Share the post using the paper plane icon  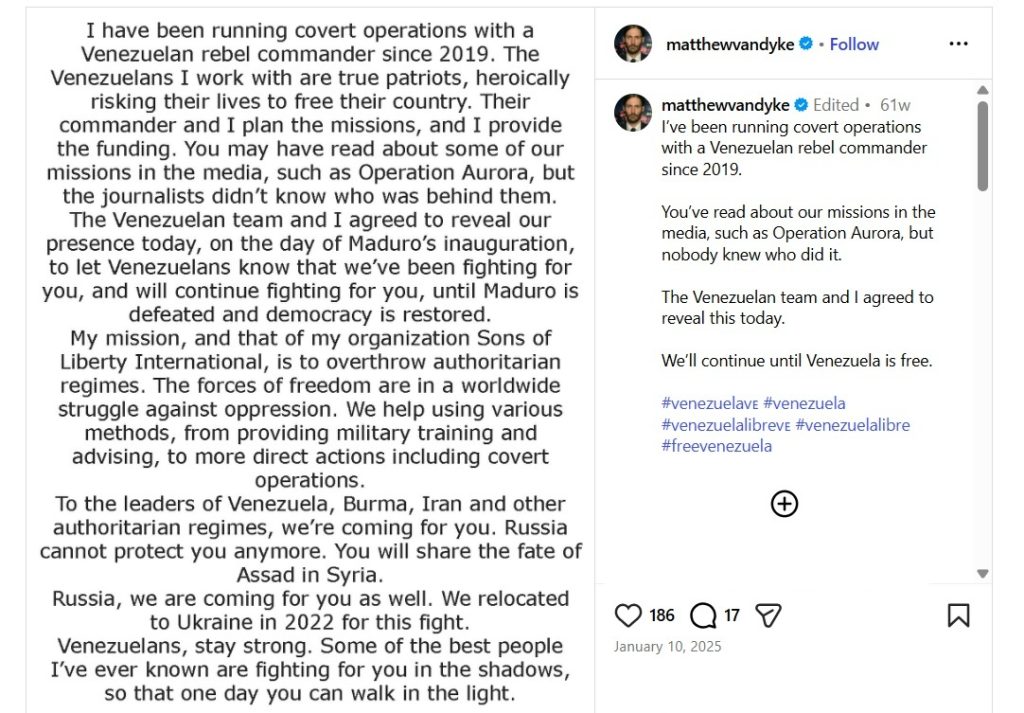pyautogui.click(x=768, y=615)
